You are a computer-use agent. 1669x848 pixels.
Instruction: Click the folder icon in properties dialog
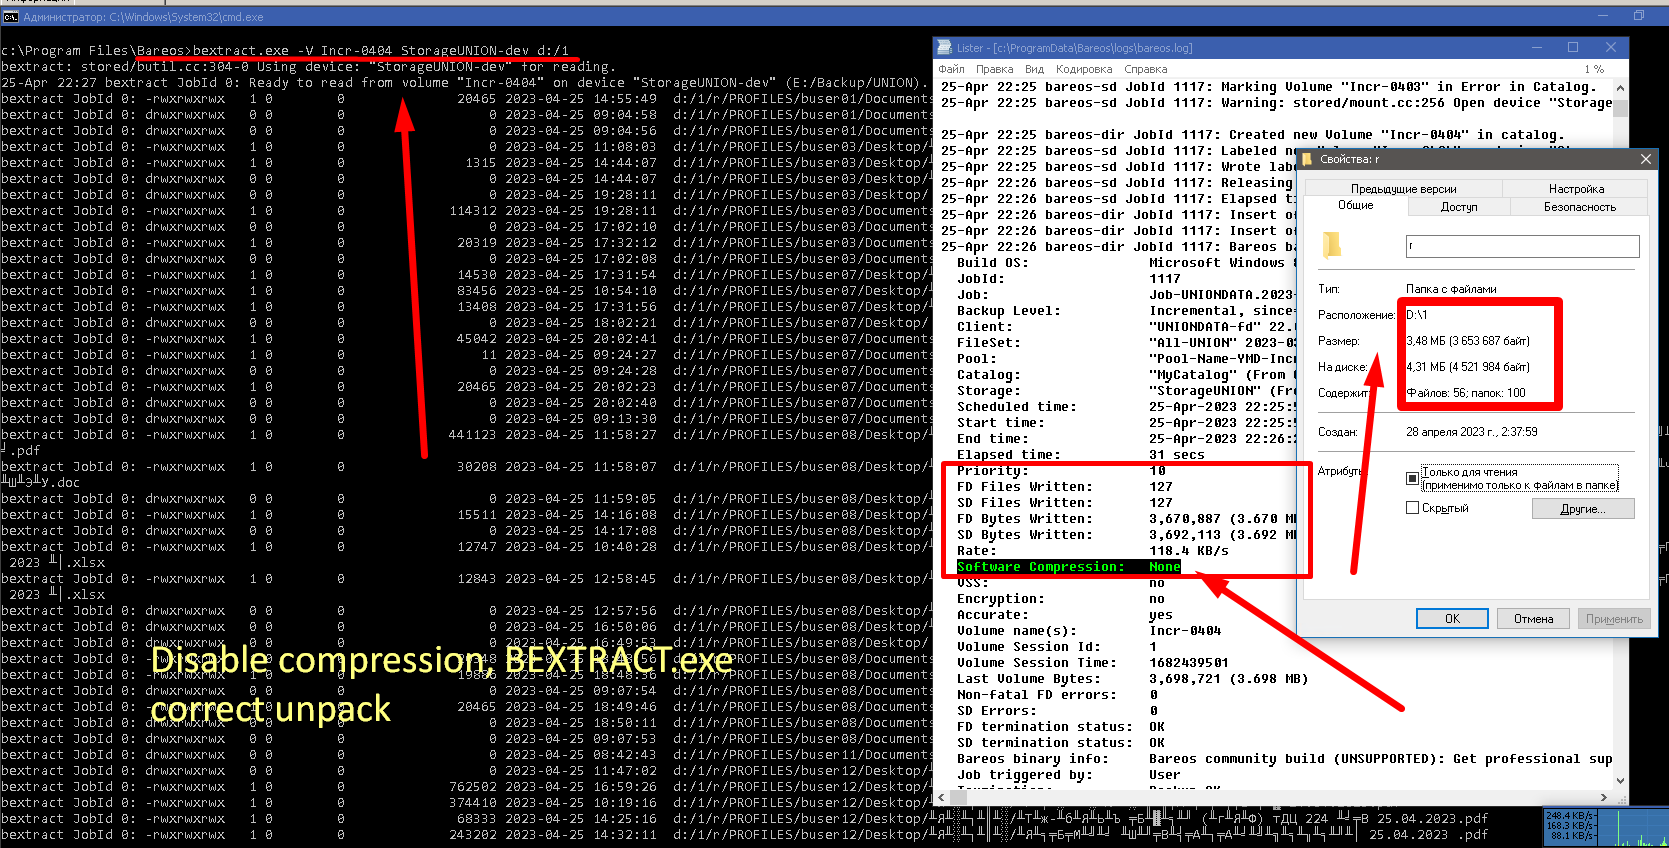(x=1331, y=245)
